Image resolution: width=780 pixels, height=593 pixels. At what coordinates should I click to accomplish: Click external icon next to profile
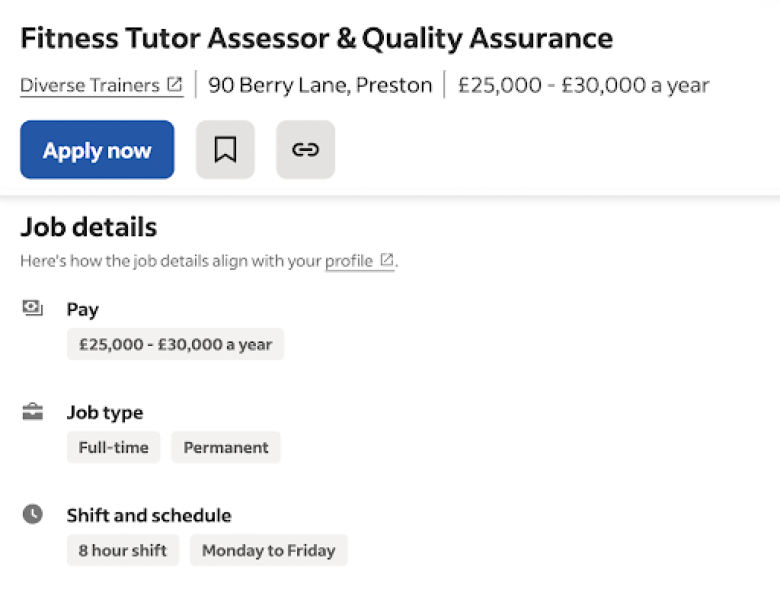coord(387,260)
